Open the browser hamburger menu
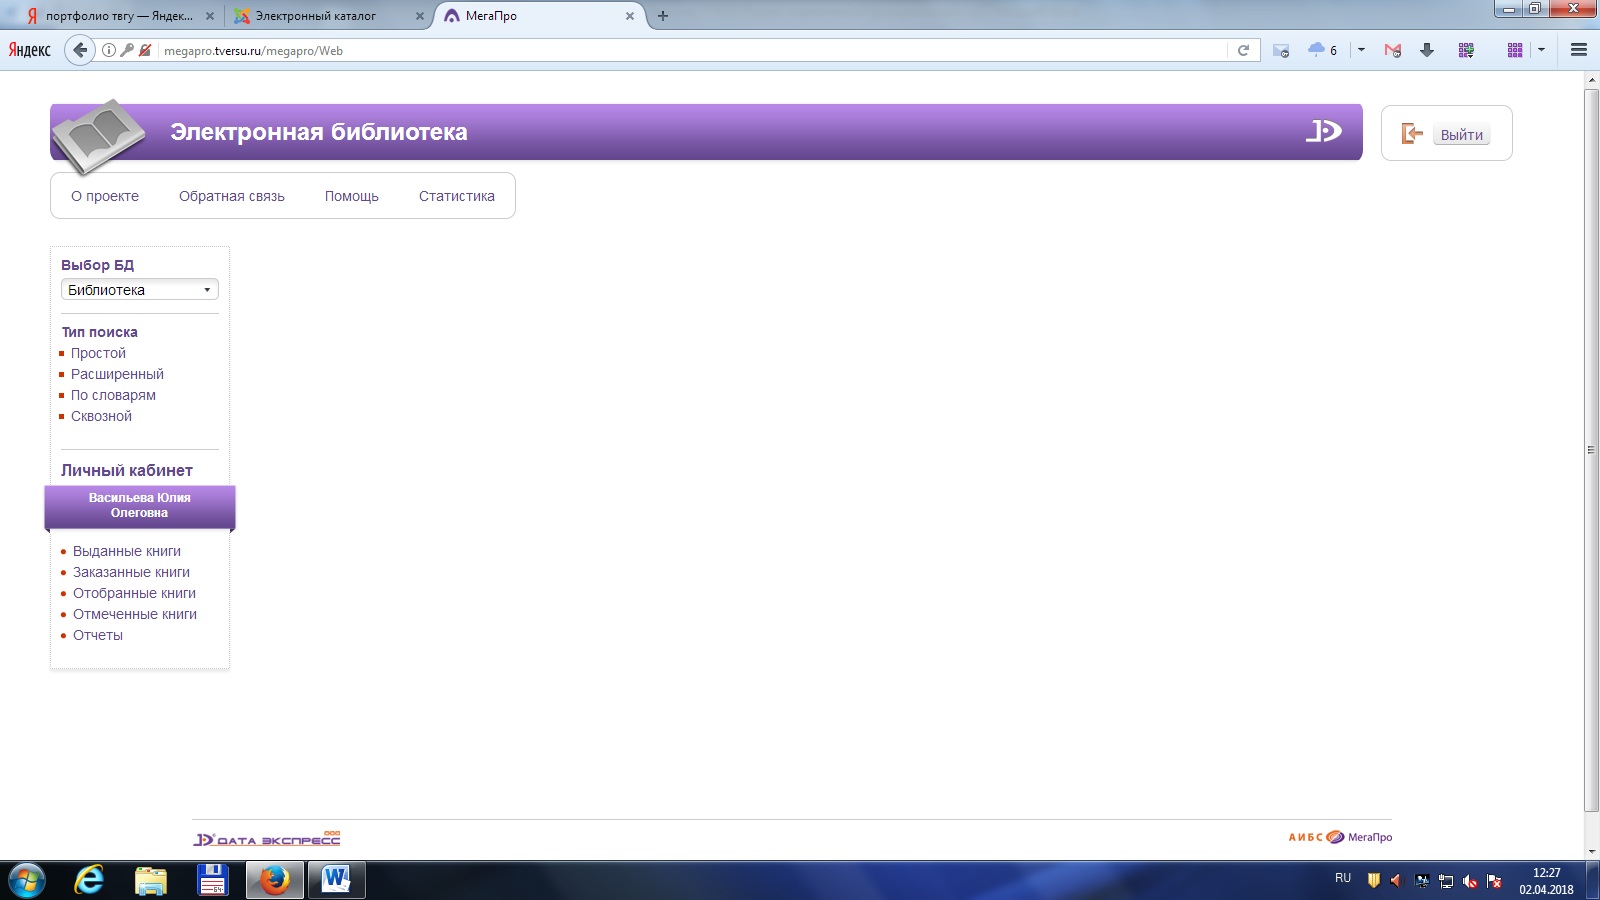The width and height of the screenshot is (1600, 900). (x=1579, y=50)
